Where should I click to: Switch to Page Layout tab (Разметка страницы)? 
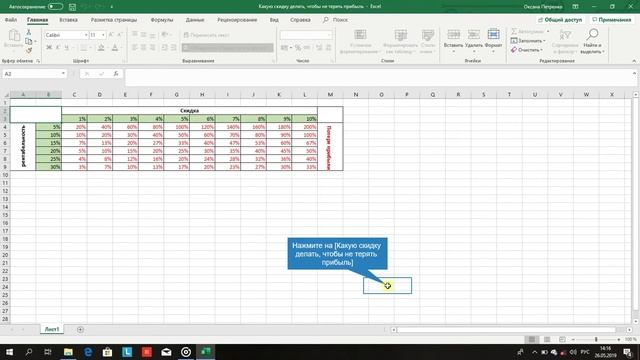coord(114,20)
